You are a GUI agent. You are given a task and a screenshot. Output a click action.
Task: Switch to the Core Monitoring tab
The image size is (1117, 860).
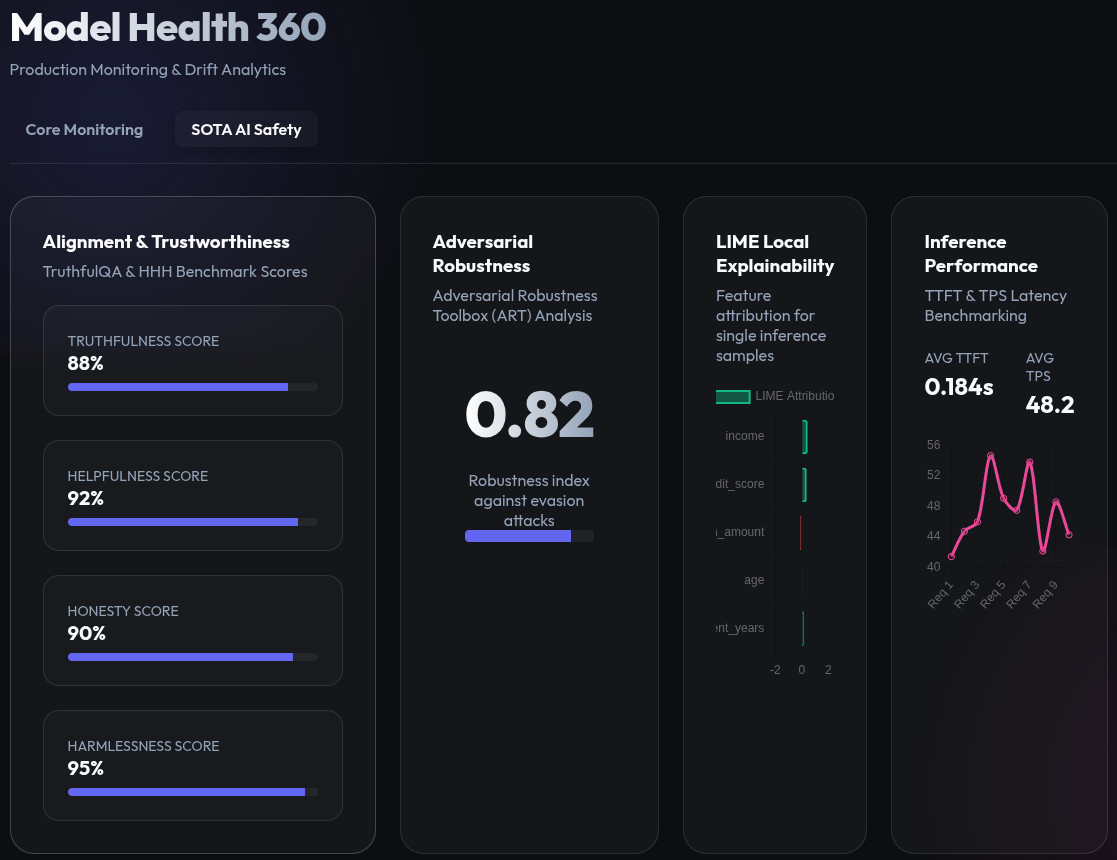click(84, 129)
